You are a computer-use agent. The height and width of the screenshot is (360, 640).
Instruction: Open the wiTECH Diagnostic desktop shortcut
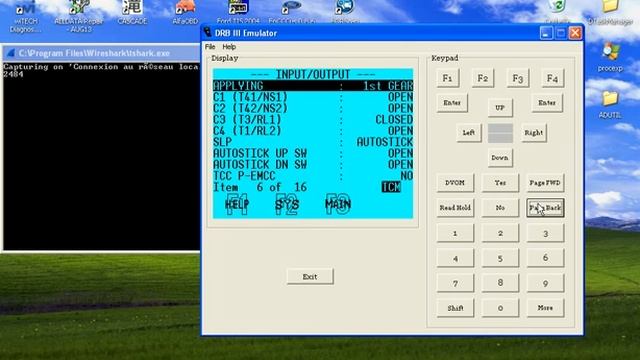pos(24,16)
